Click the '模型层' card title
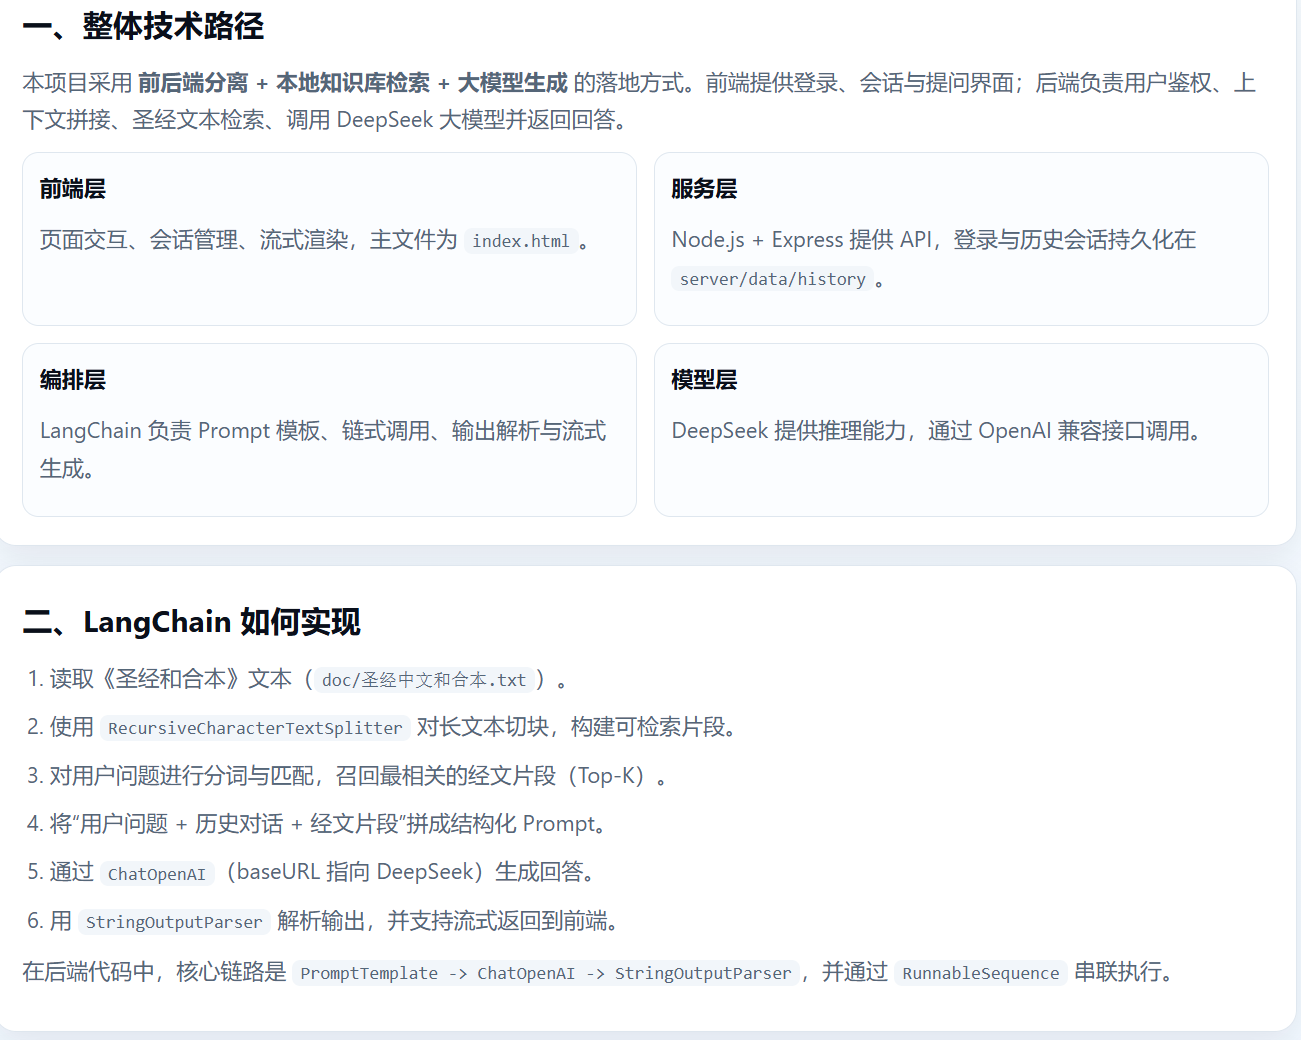Screen dimensions: 1301x1040 [704, 380]
